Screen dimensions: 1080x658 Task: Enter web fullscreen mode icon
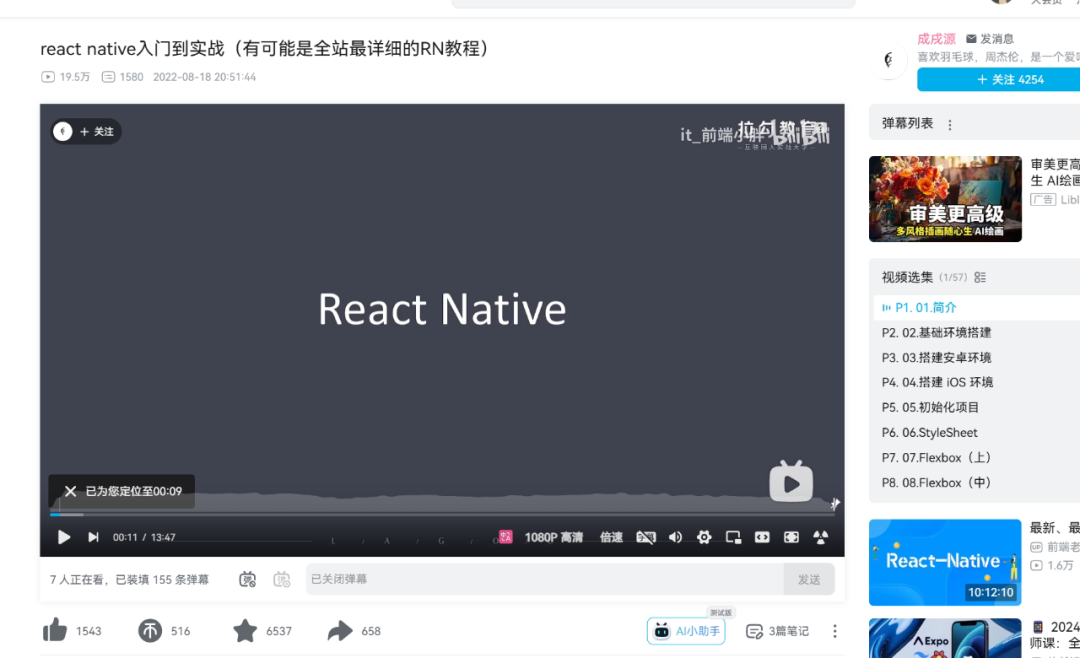[791, 537]
